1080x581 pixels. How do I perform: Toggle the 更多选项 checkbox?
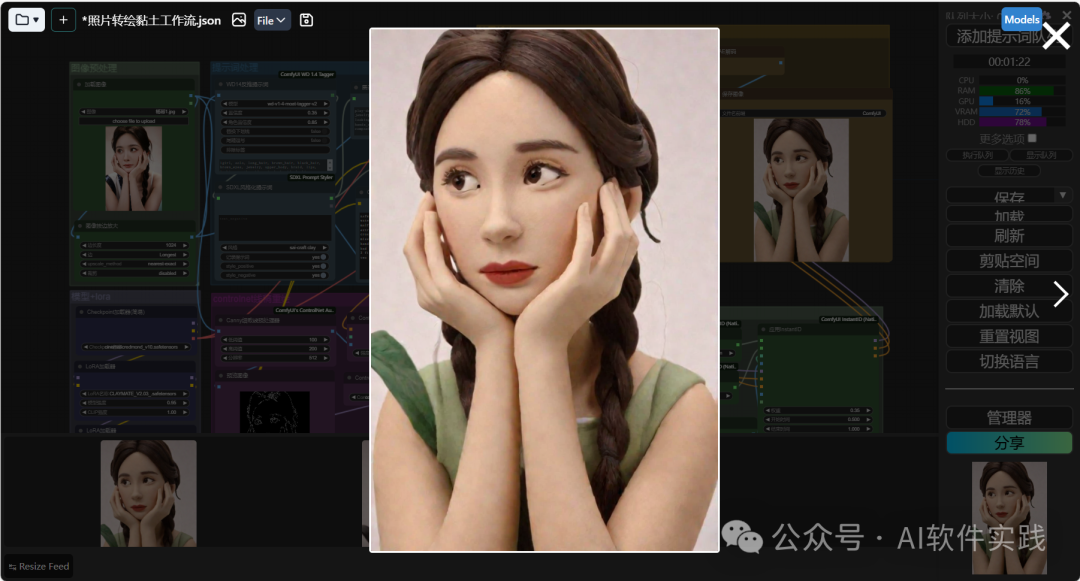coord(1032,138)
